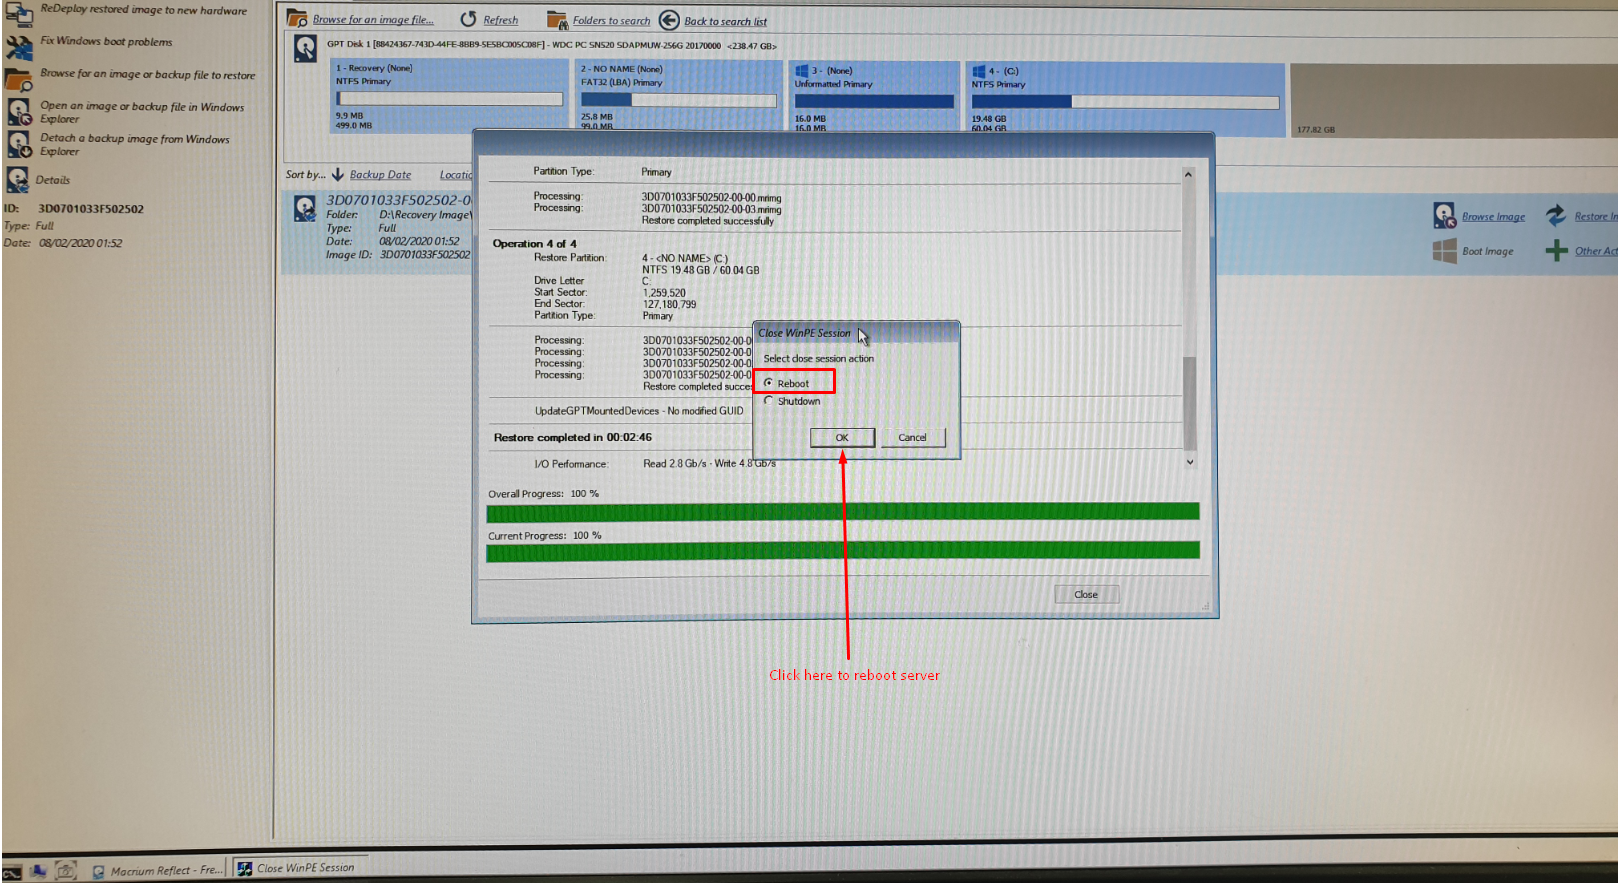The width and height of the screenshot is (1619, 883).
Task: Select partition 4 - (C:) NTFS Primary
Action: point(1125,98)
